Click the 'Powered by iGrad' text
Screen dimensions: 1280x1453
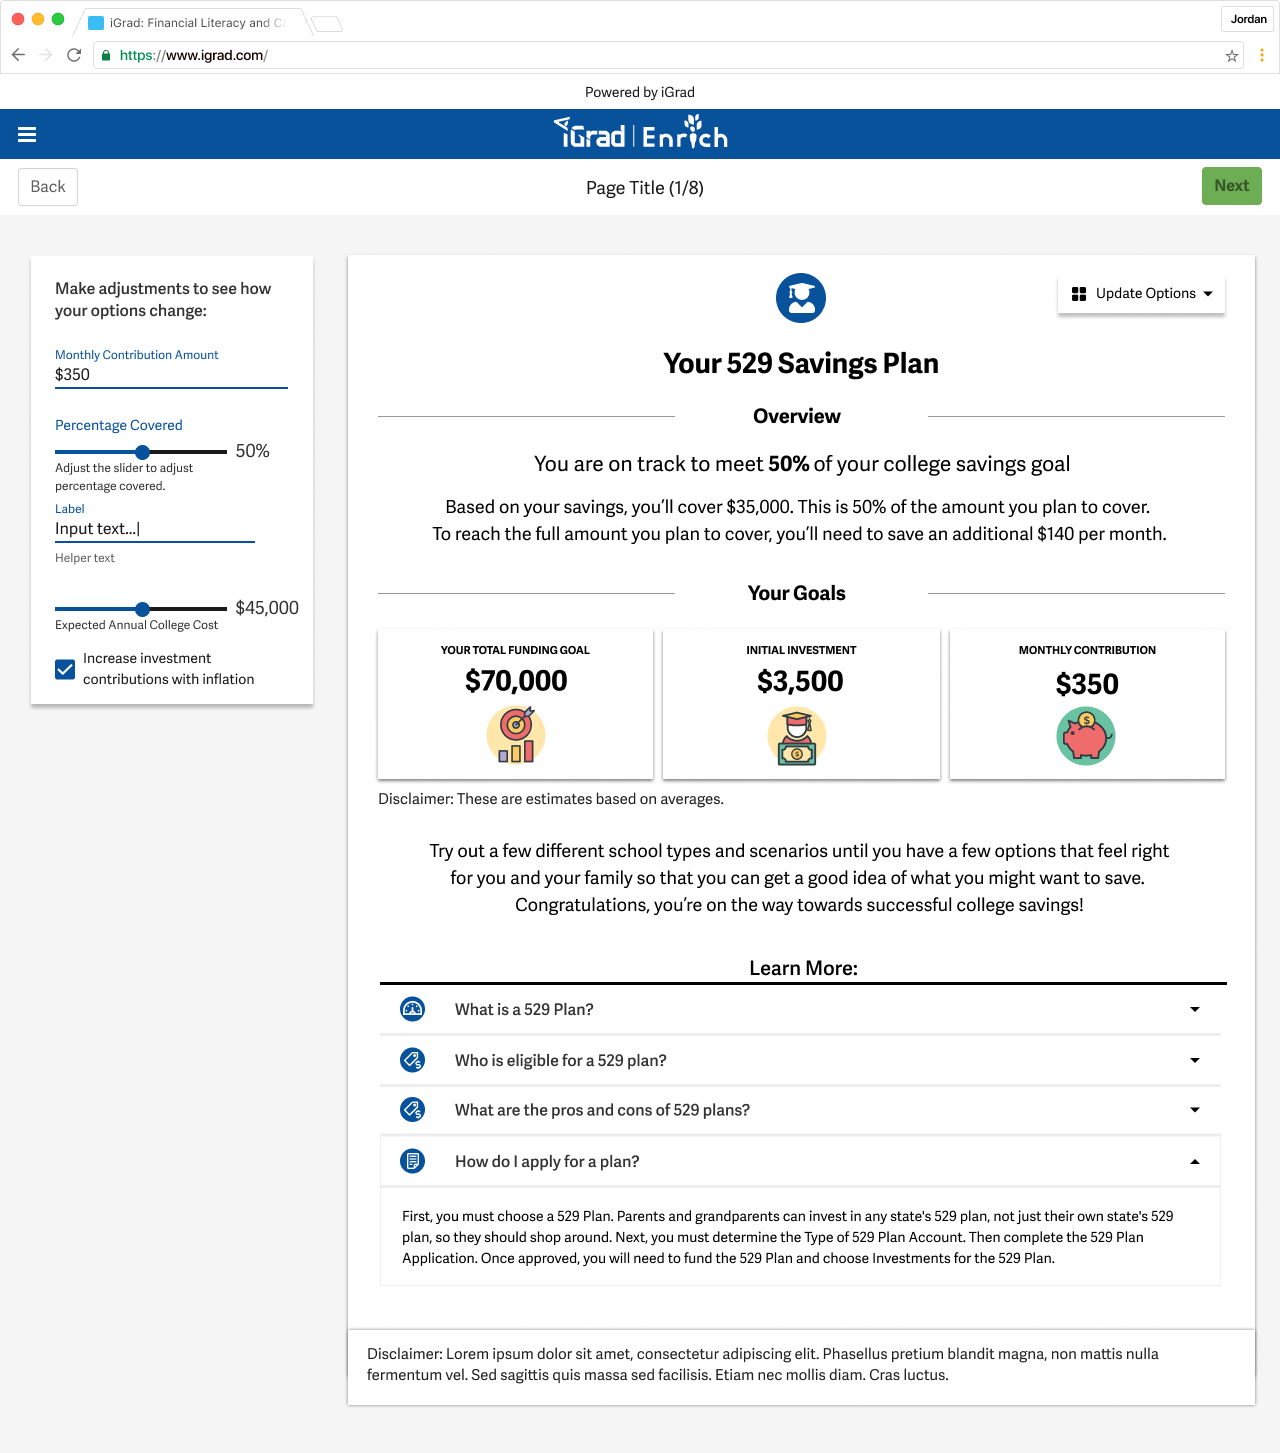pyautogui.click(x=640, y=92)
